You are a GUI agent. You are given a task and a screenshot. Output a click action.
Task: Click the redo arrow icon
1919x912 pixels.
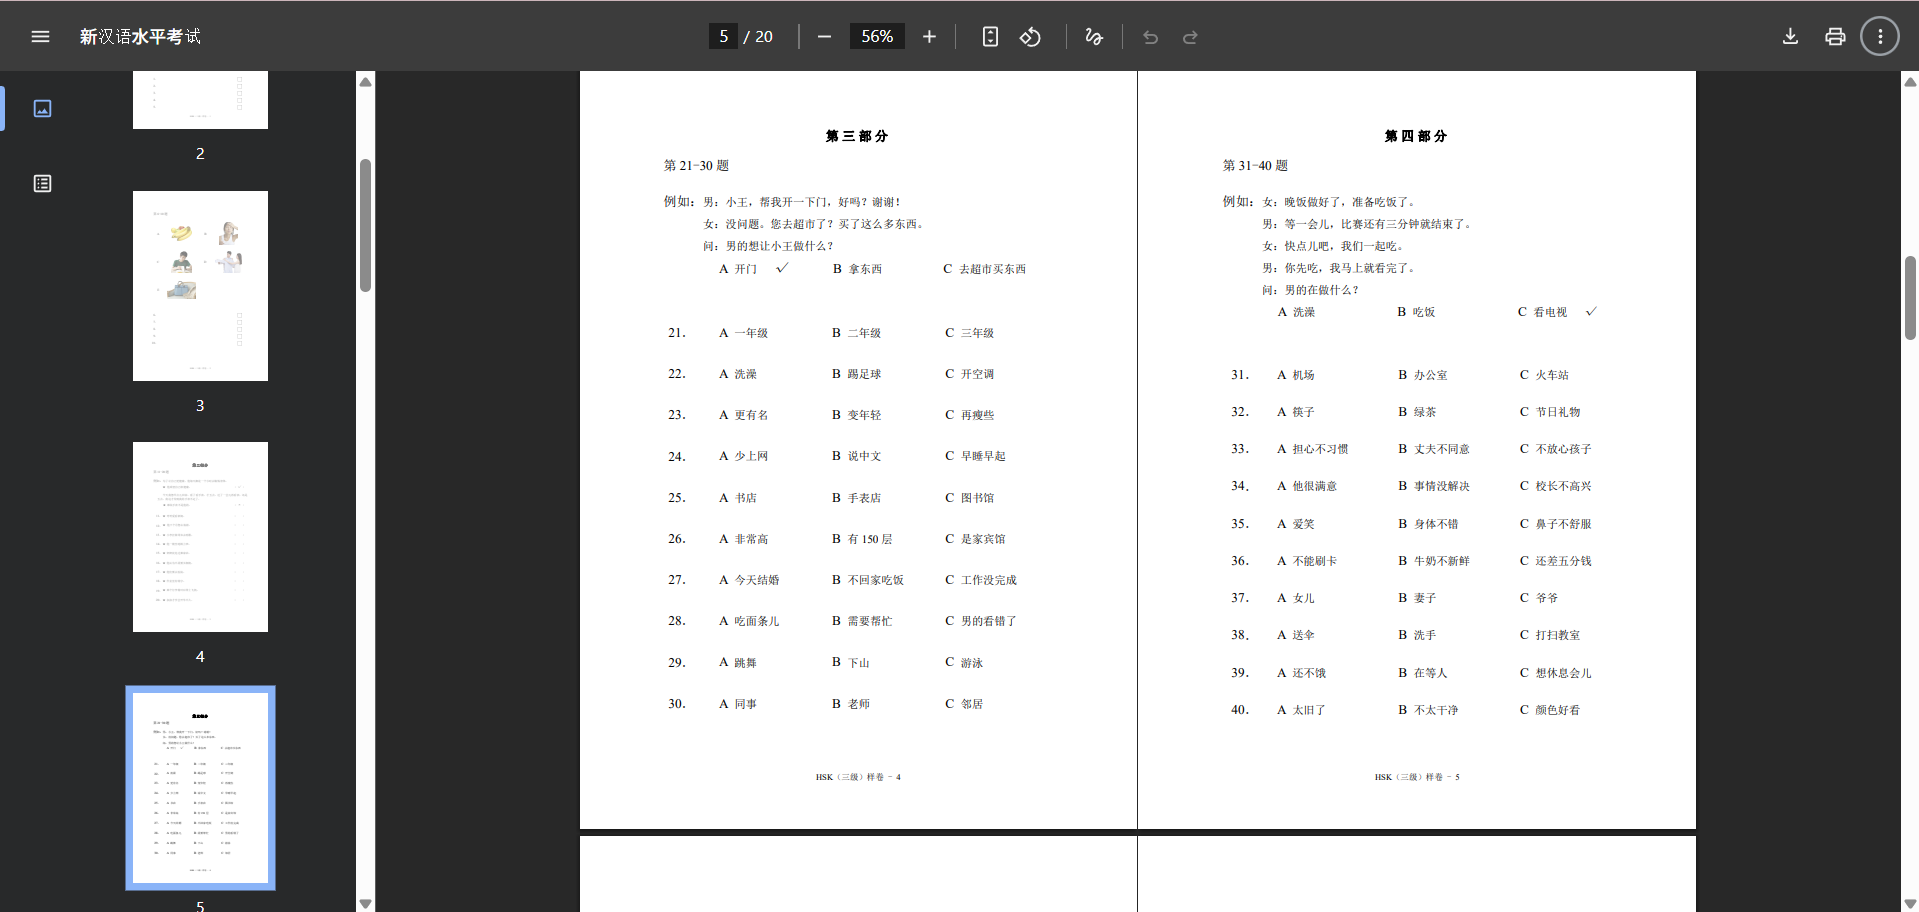point(1190,37)
